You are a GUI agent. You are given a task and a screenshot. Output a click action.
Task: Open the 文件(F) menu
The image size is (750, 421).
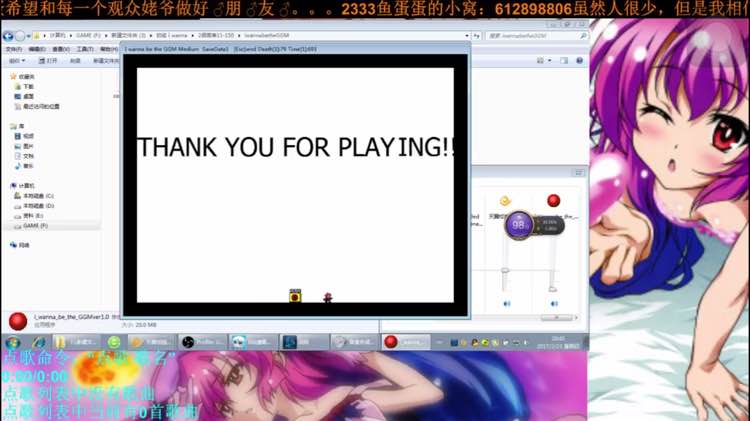(x=14, y=49)
